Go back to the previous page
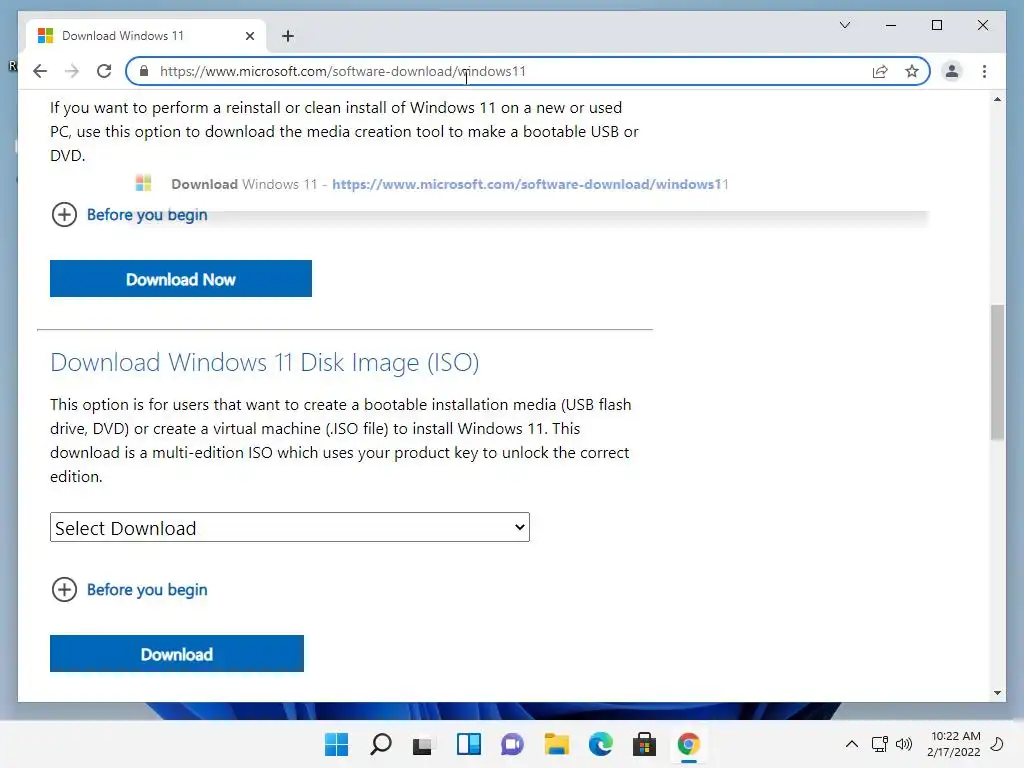The height and width of the screenshot is (768, 1024). (40, 71)
